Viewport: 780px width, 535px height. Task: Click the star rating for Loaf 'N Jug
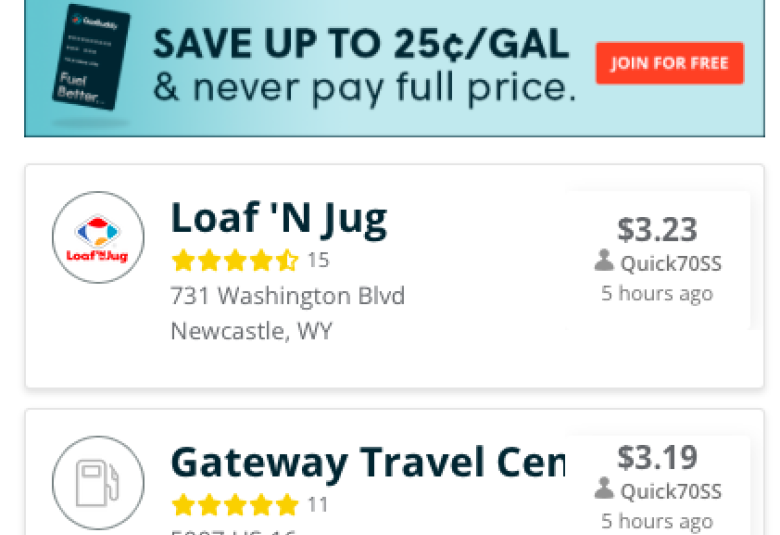click(235, 260)
